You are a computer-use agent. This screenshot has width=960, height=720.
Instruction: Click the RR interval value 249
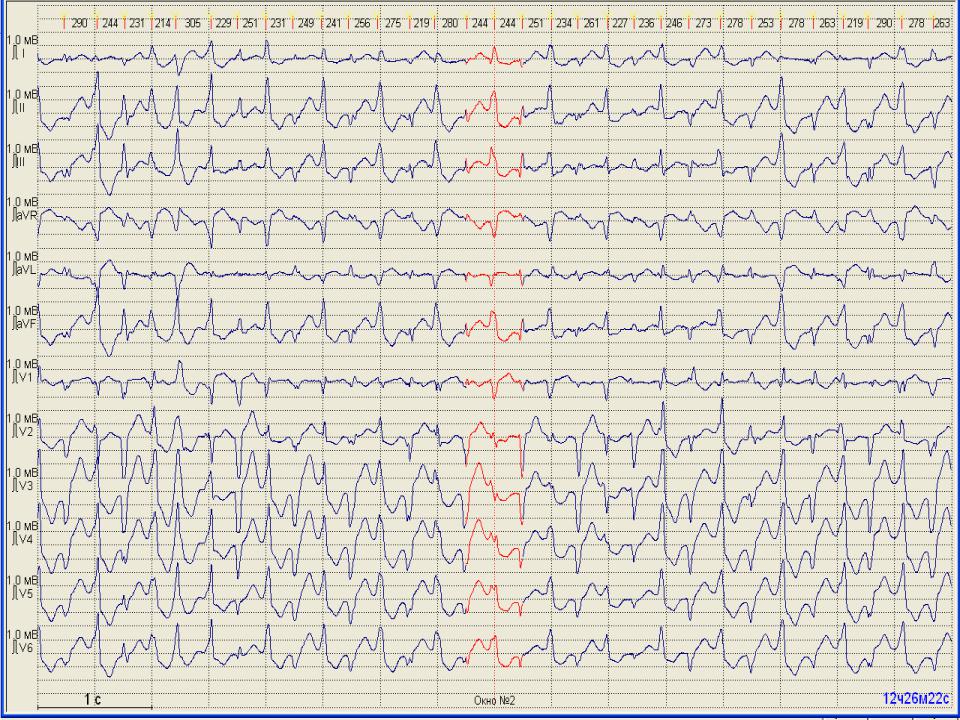[x=307, y=23]
